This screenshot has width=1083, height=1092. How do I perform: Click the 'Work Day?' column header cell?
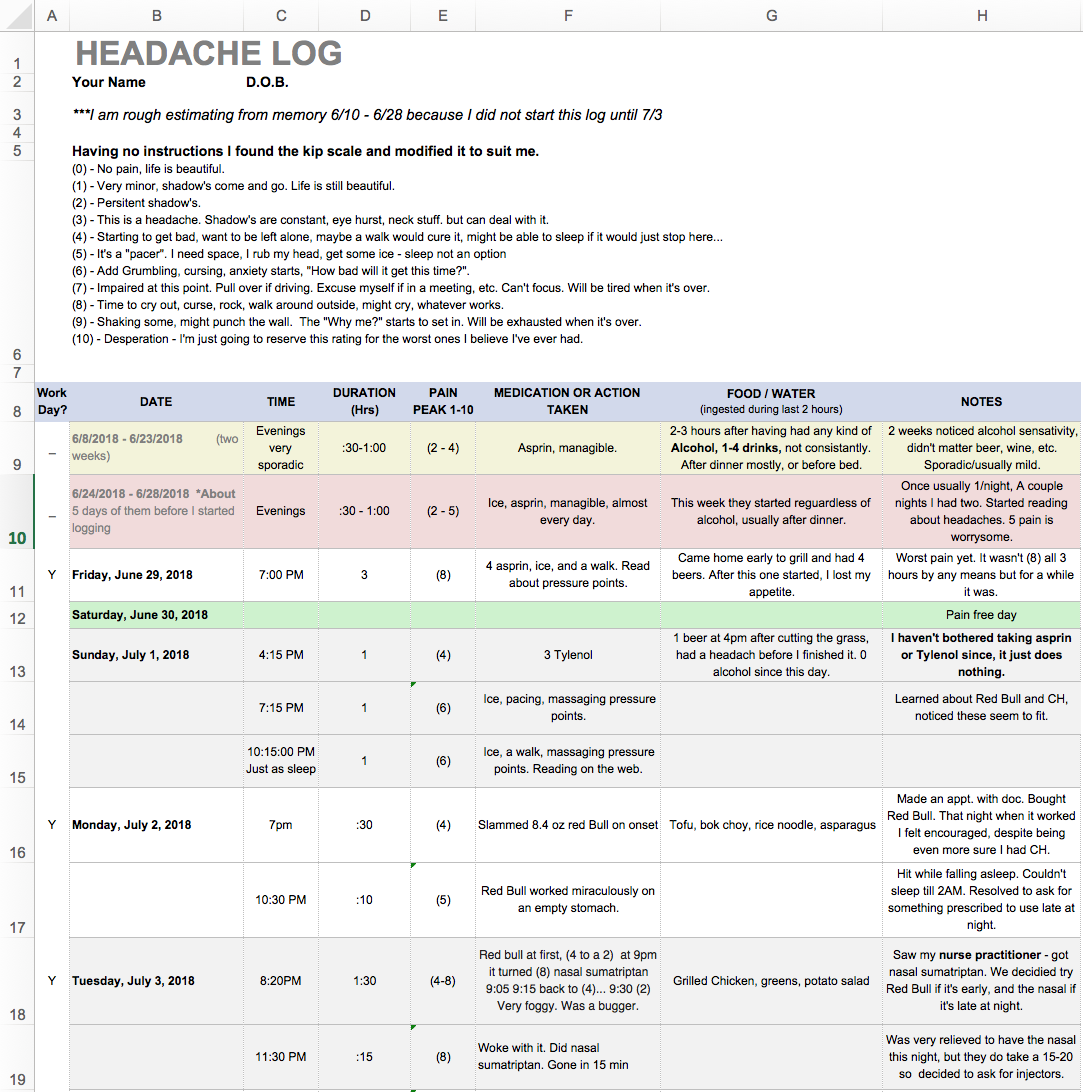52,402
